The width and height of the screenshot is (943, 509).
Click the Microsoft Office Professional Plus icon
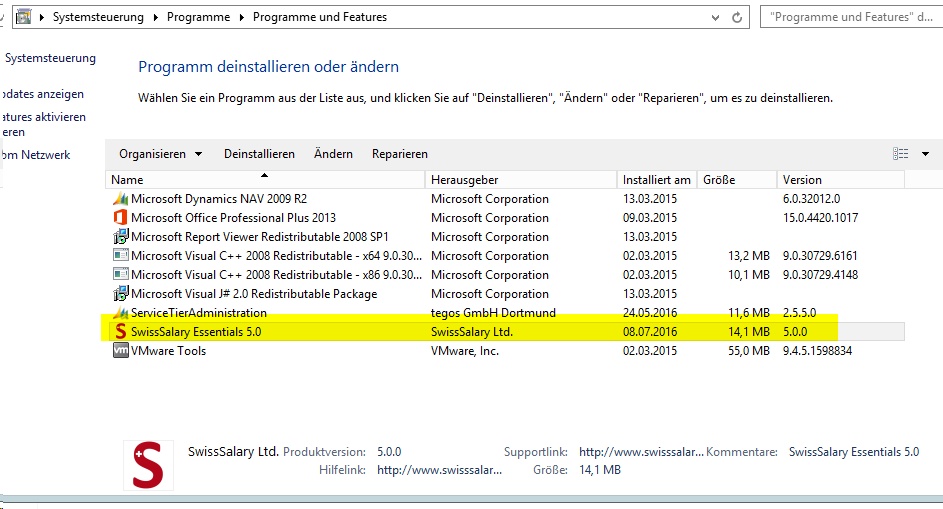click(x=120, y=218)
